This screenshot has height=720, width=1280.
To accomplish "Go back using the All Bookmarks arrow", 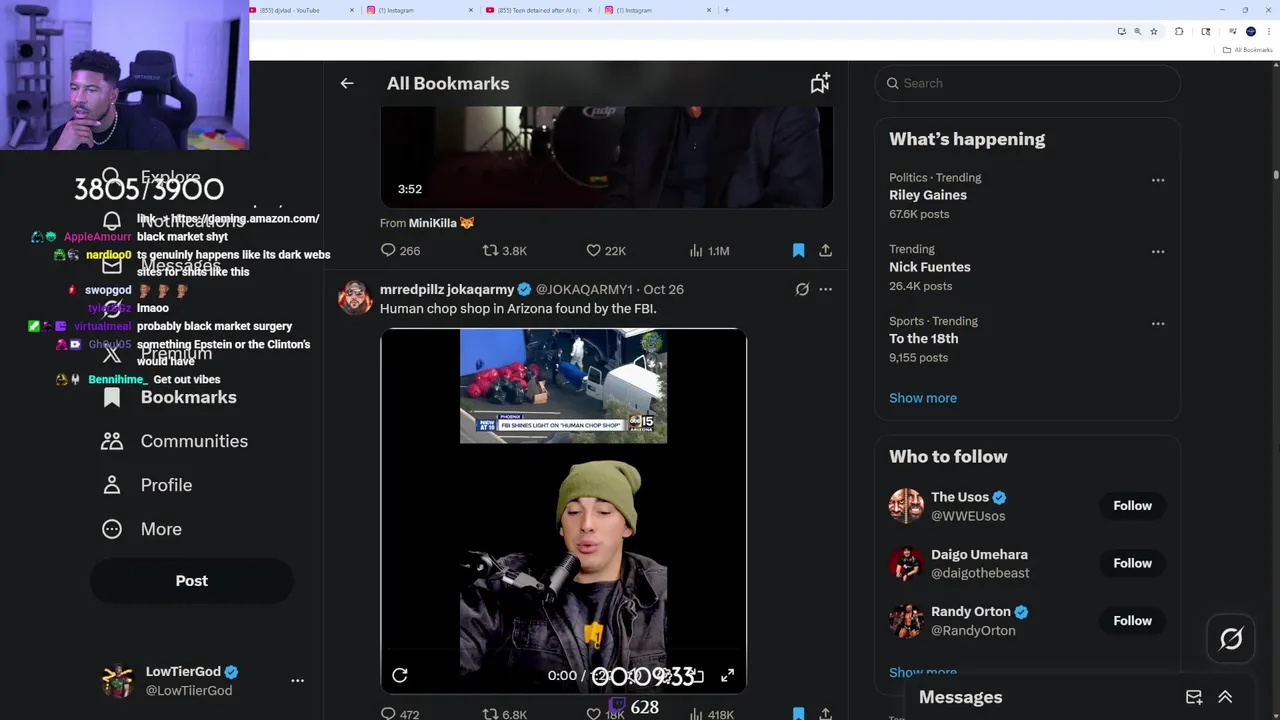I will click(347, 84).
